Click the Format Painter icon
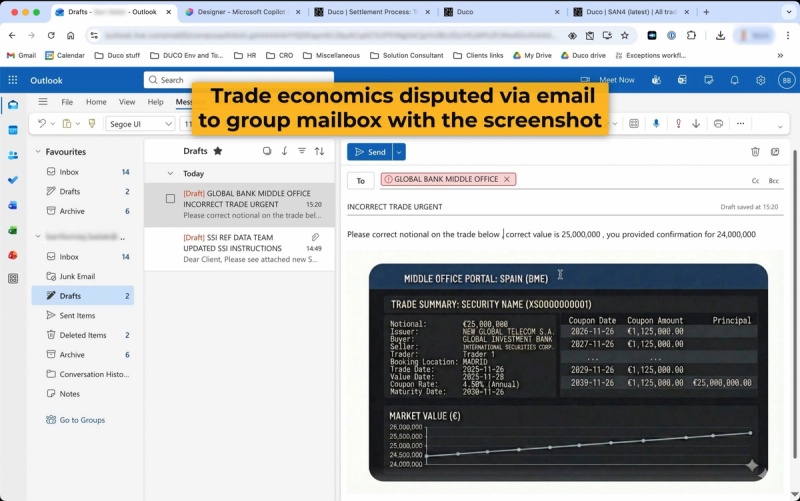The width and height of the screenshot is (800, 501). 92,123
